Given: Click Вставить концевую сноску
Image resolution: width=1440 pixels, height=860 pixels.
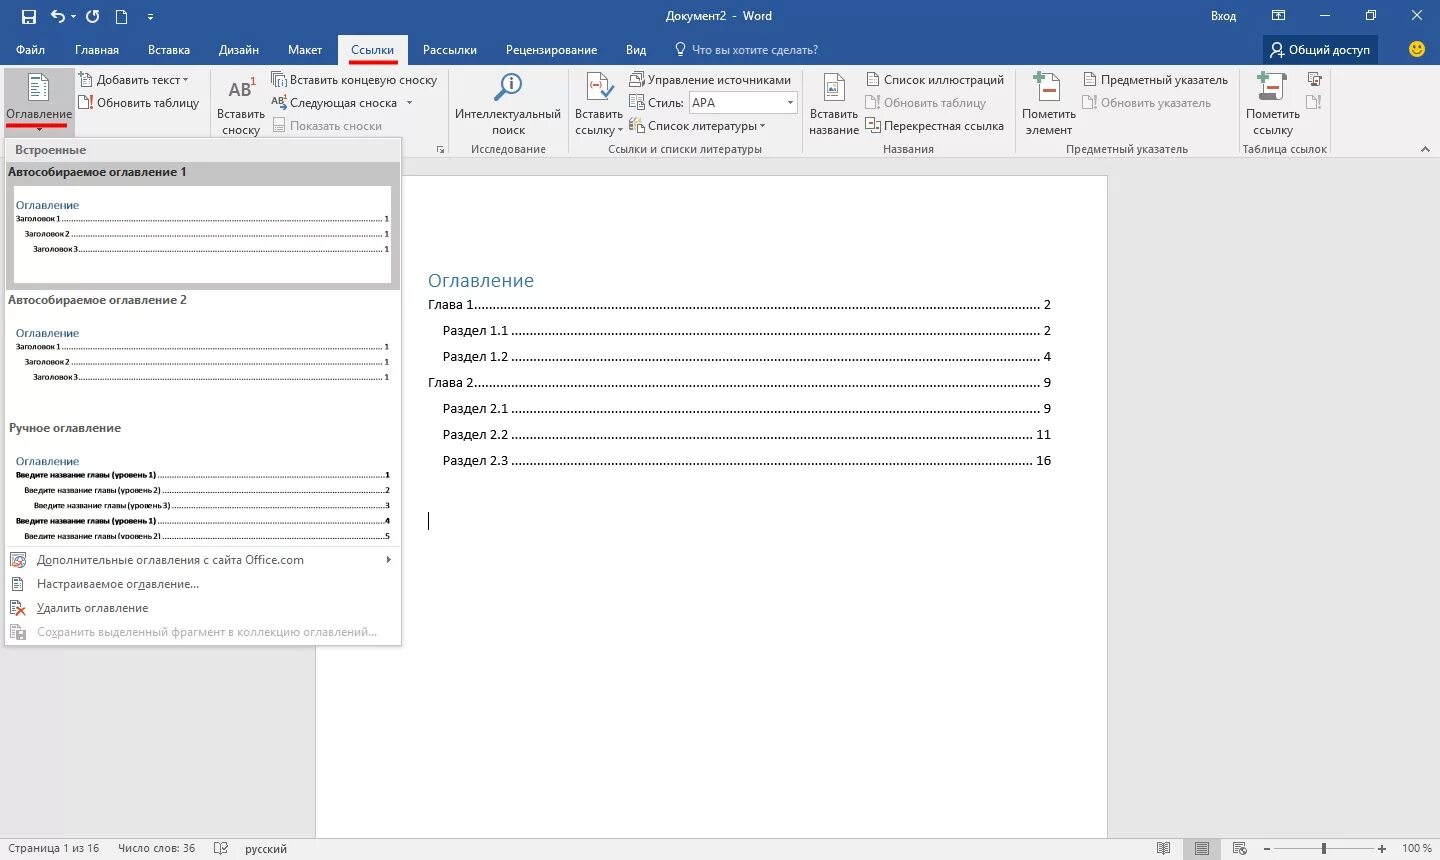Looking at the screenshot, I should tap(354, 80).
